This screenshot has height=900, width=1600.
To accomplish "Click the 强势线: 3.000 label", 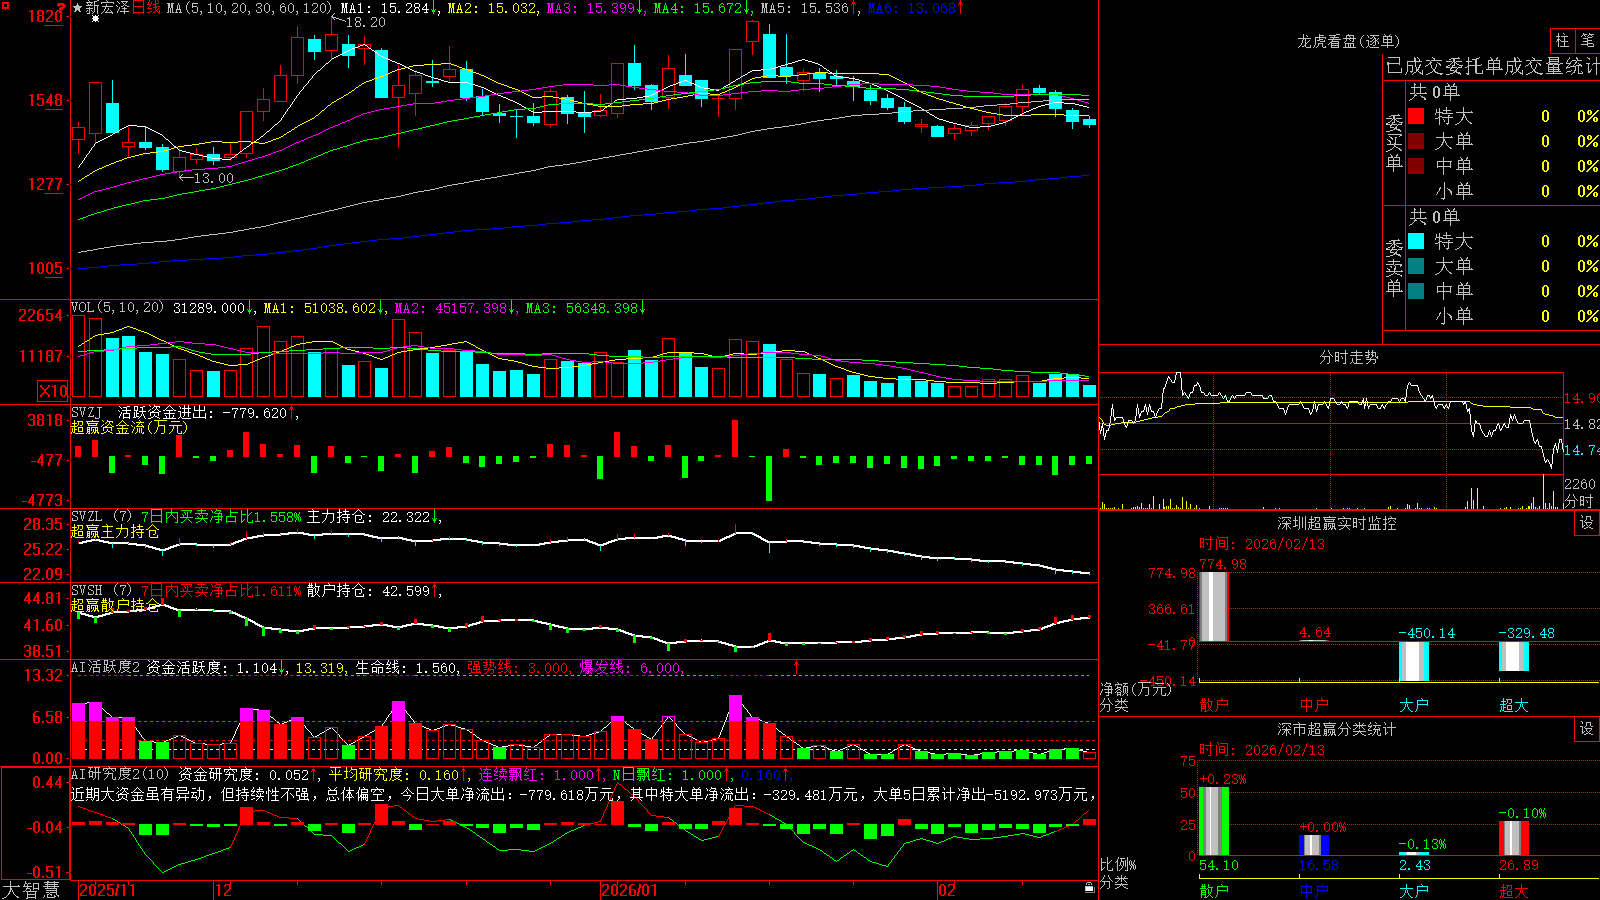I will click(520, 668).
